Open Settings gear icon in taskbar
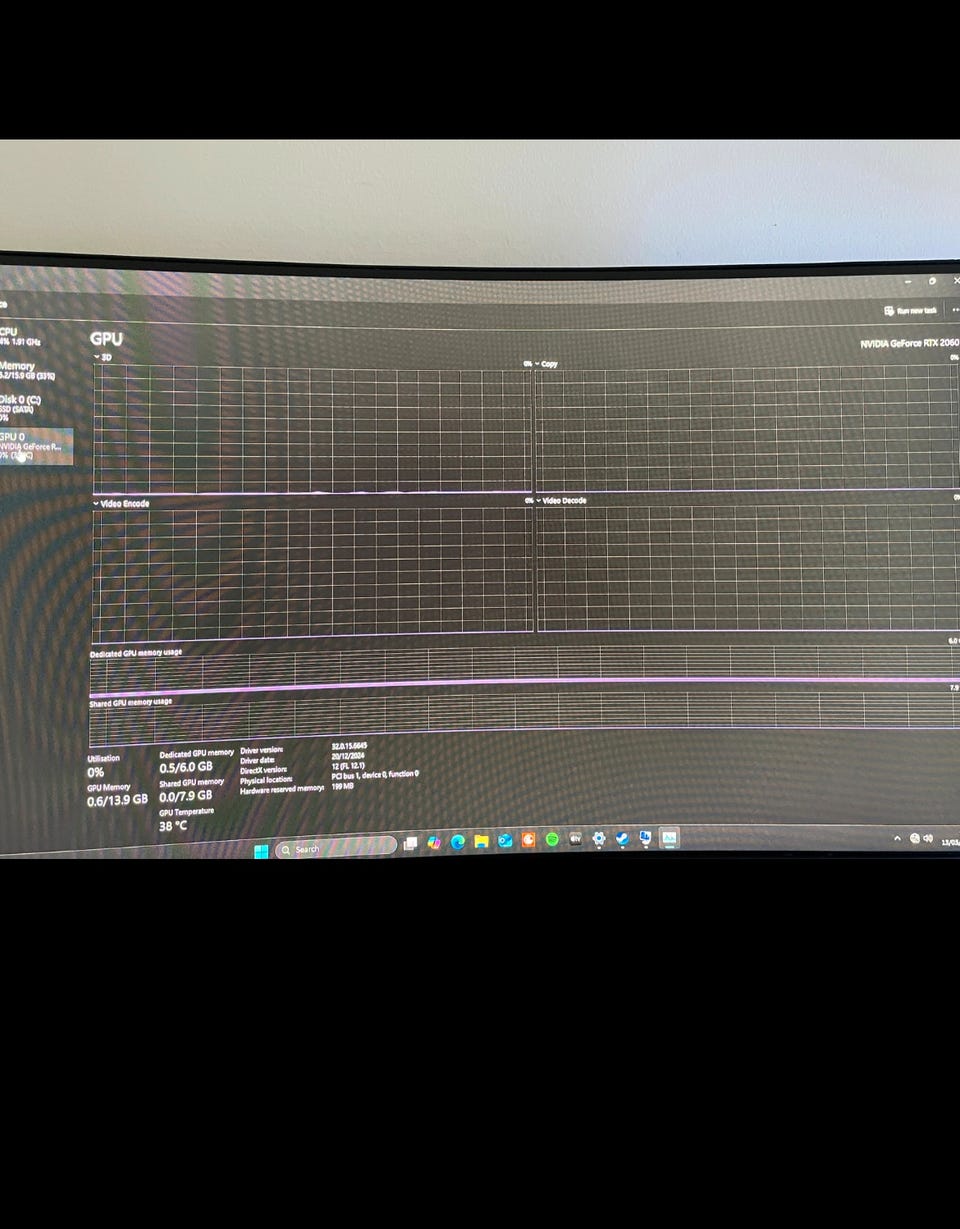Image resolution: width=960 pixels, height=1229 pixels. pos(599,840)
